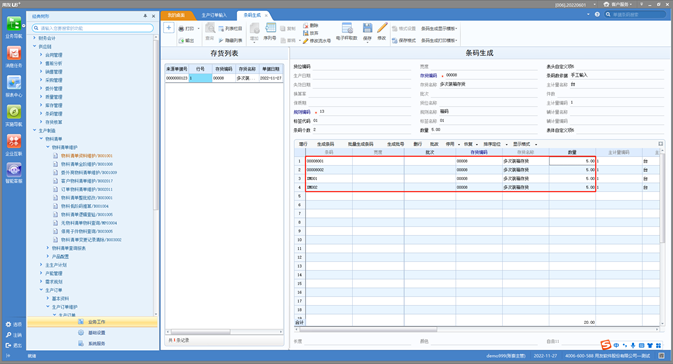Select 基础设置 at panel bottom

pos(92,333)
